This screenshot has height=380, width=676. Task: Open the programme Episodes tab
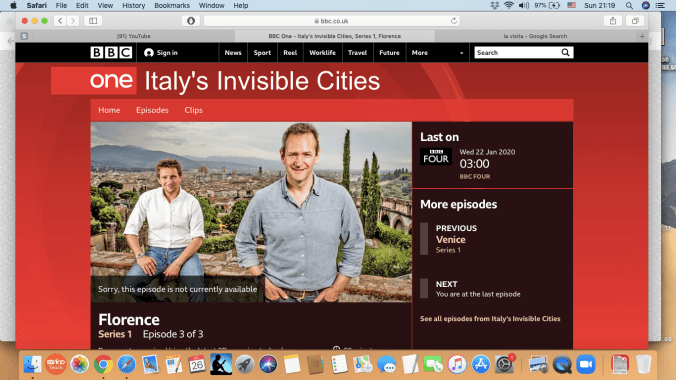[152, 110]
